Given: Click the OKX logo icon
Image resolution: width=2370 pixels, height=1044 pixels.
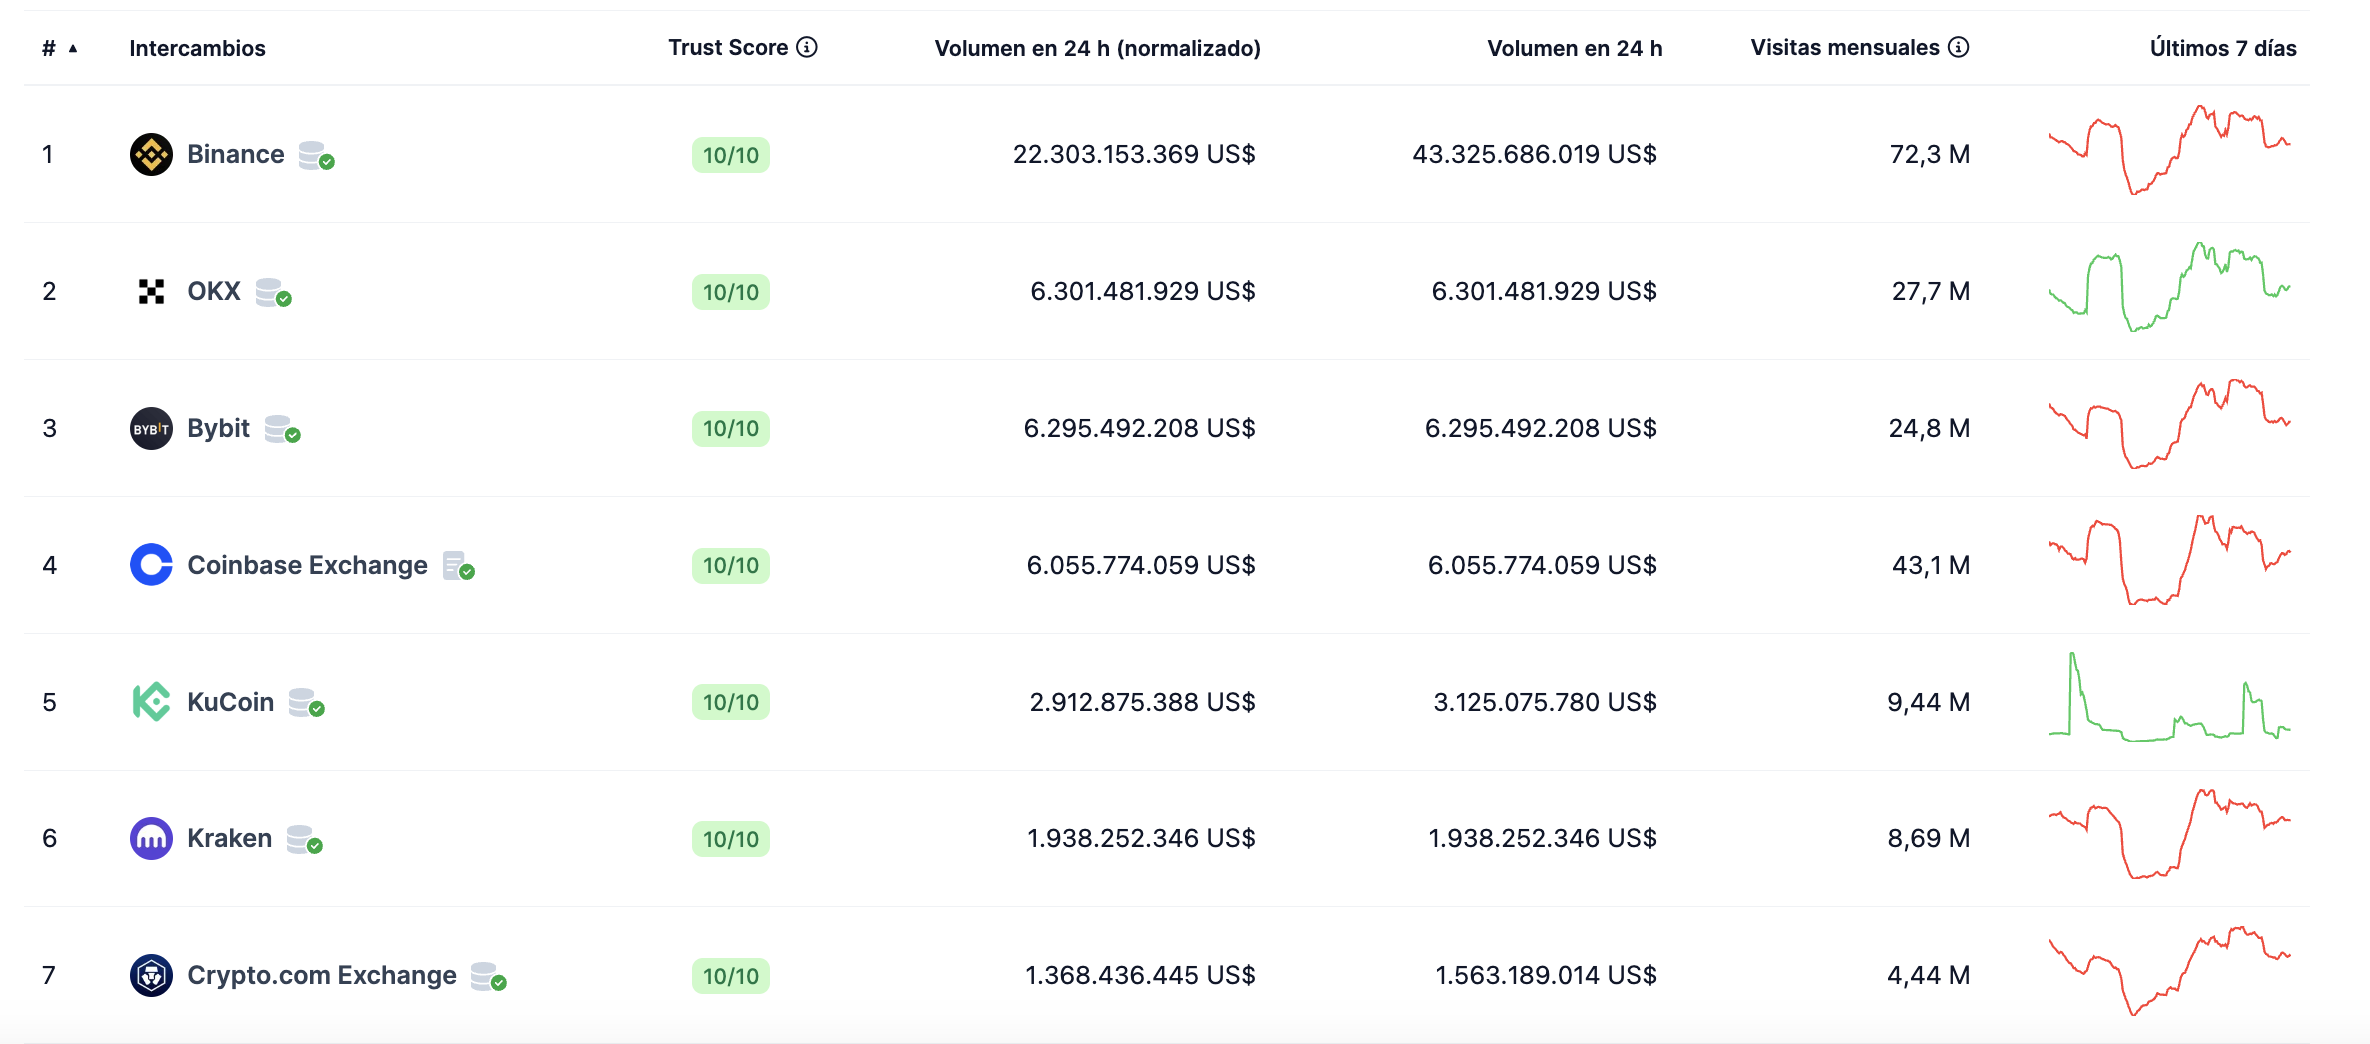Looking at the screenshot, I should [151, 291].
